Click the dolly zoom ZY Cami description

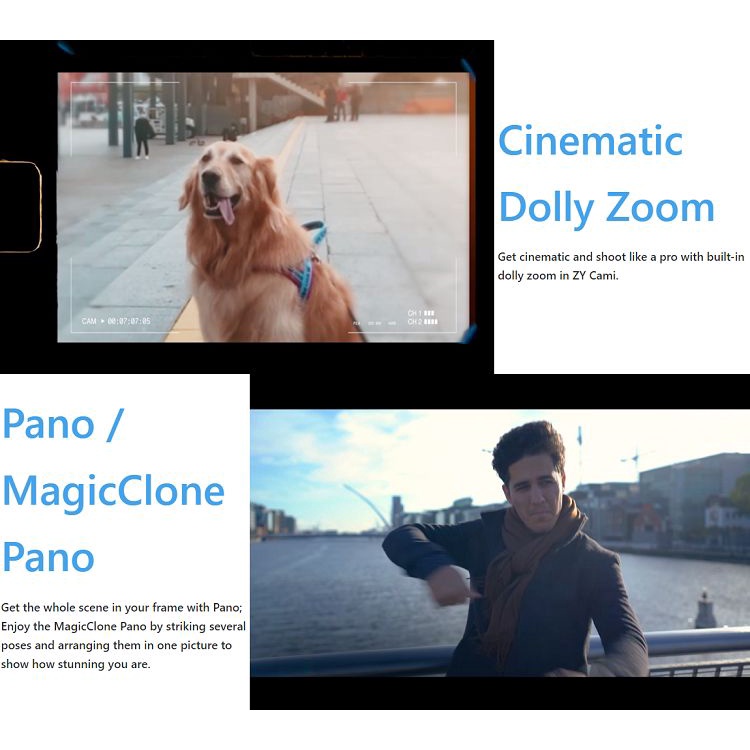coord(620,266)
